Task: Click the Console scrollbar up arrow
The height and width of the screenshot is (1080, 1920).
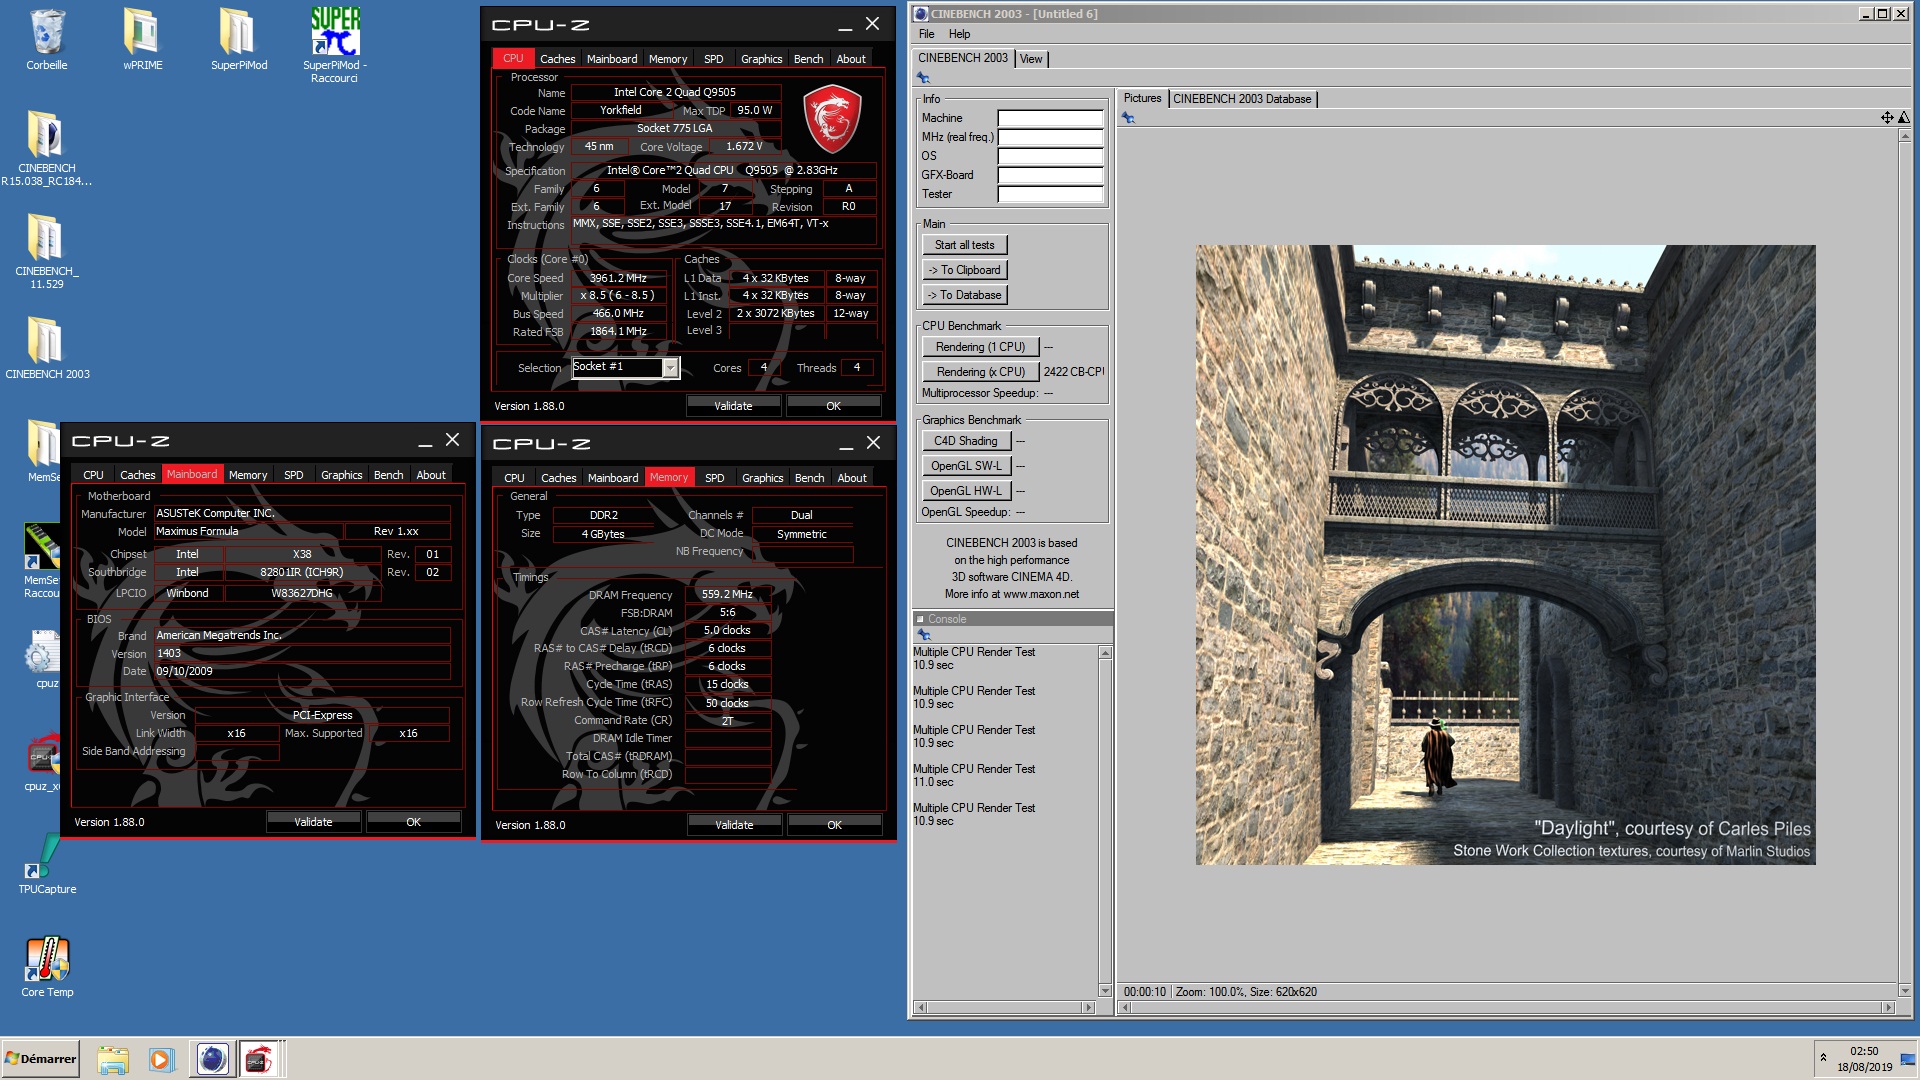Action: pos(1105,653)
